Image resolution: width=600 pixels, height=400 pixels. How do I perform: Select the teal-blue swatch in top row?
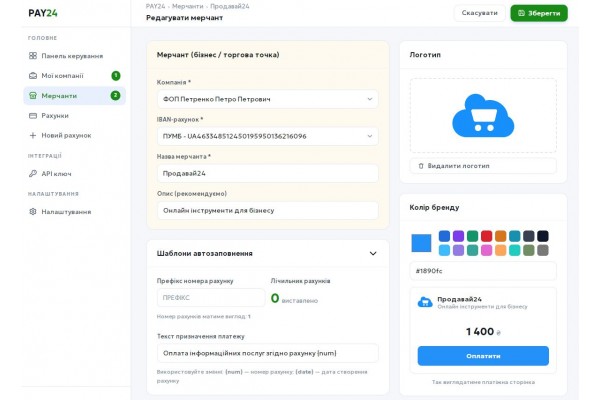pyautogui.click(x=515, y=236)
